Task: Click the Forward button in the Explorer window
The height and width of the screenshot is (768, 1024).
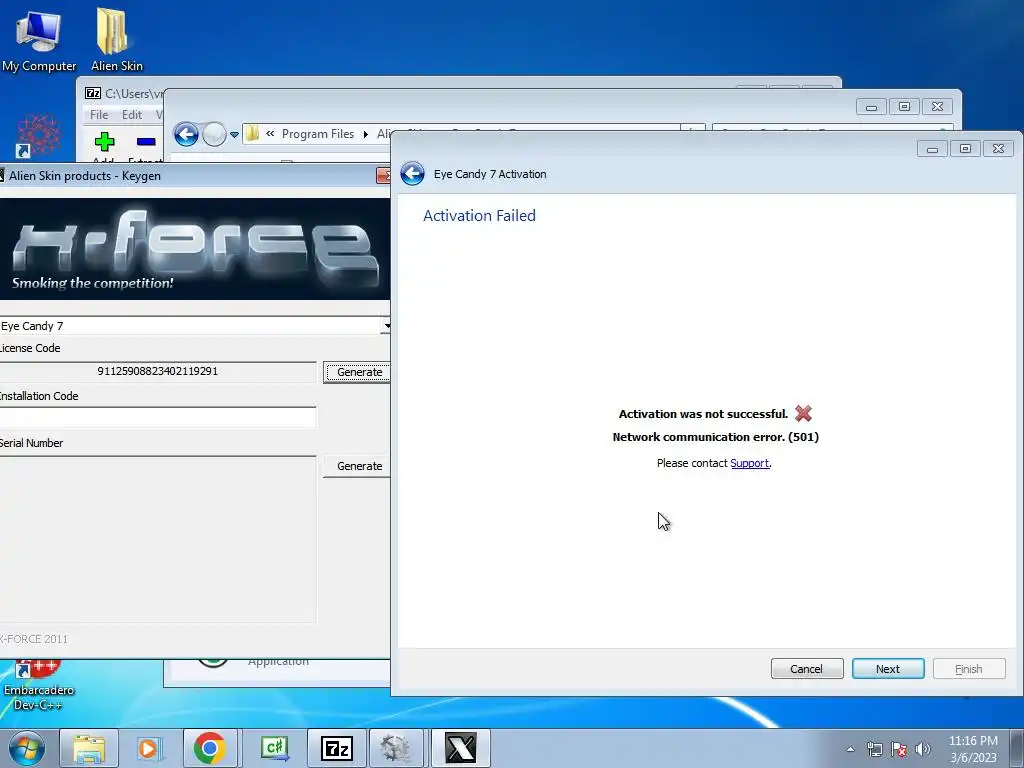Action: (x=214, y=135)
